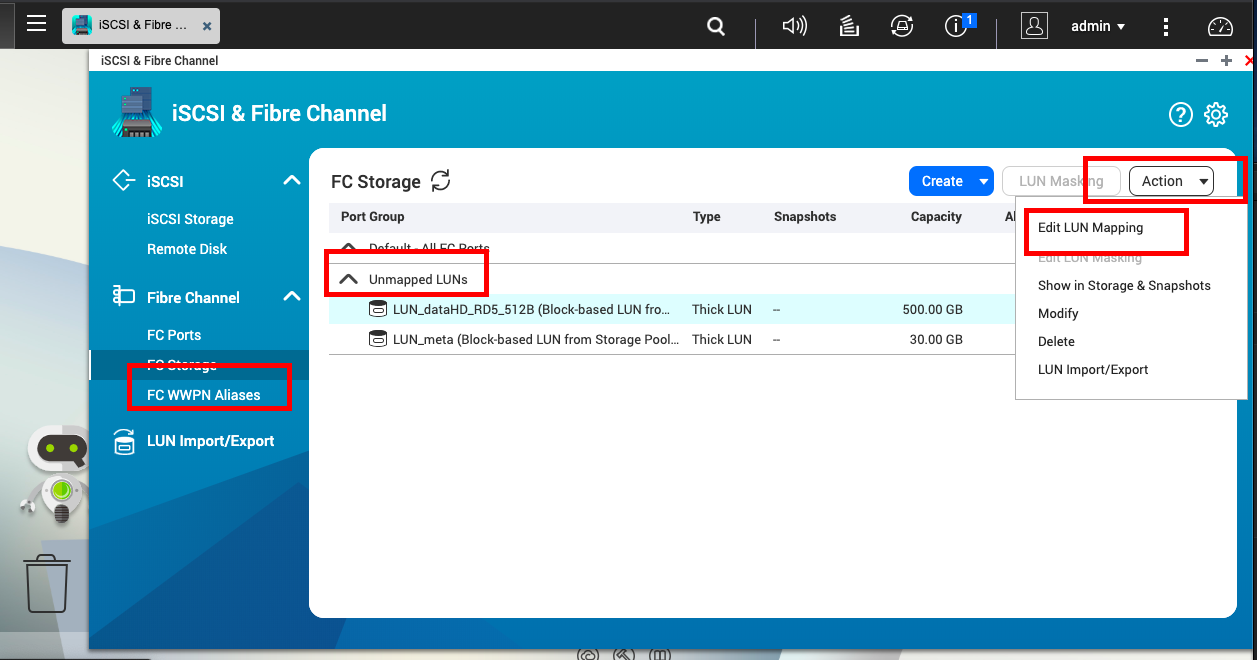Open iSCSI Storage in sidebar
The height and width of the screenshot is (660, 1257).
coord(190,219)
